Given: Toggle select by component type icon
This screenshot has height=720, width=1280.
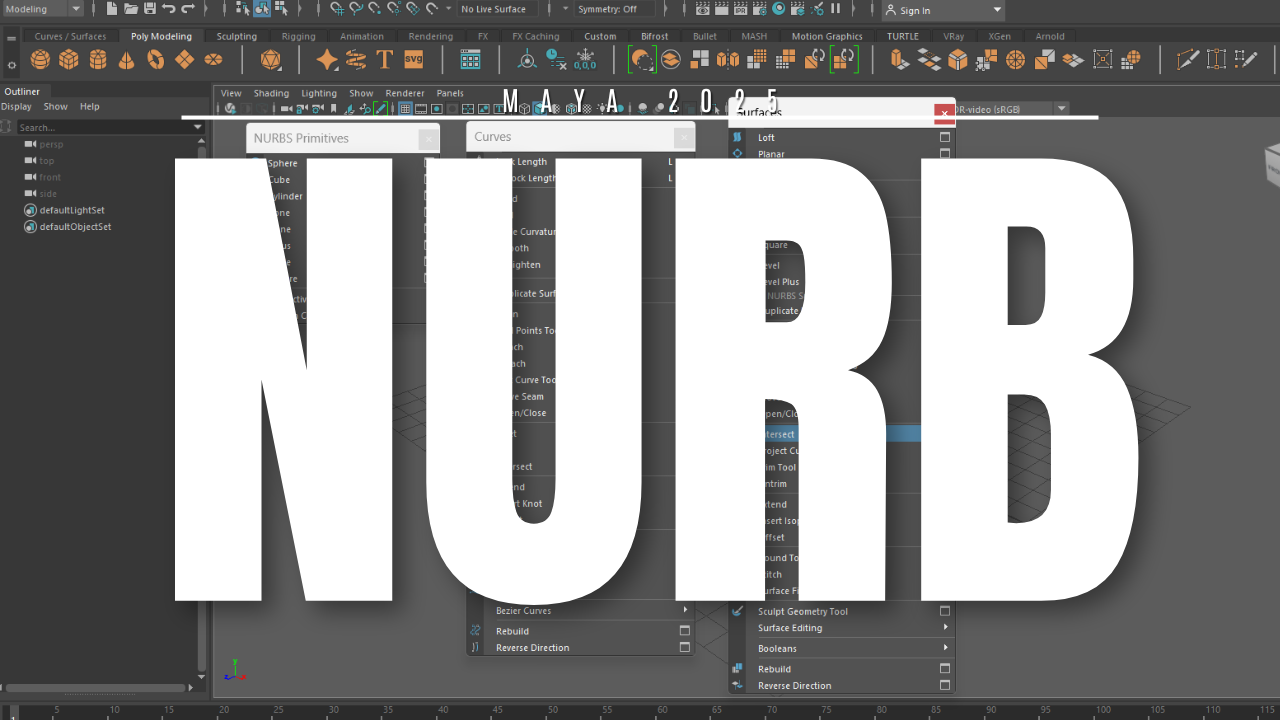Looking at the screenshot, I should click(280, 9).
